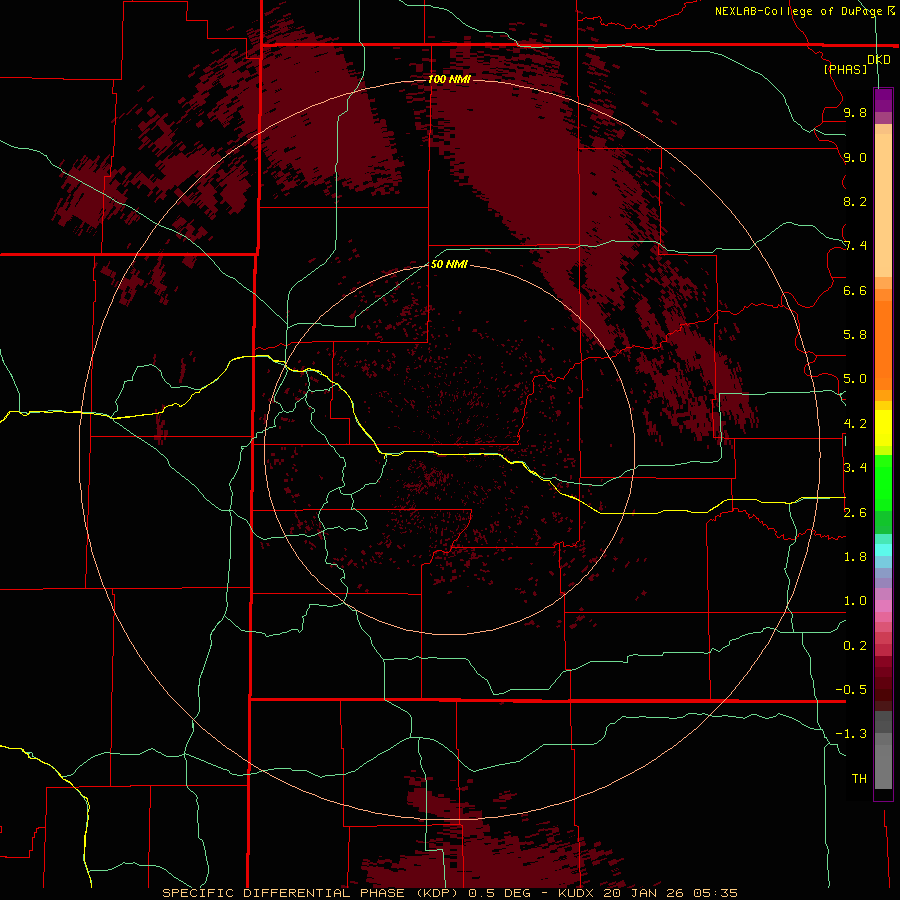
Task: Click the bright green segment of the color bar
Action: tap(883, 482)
